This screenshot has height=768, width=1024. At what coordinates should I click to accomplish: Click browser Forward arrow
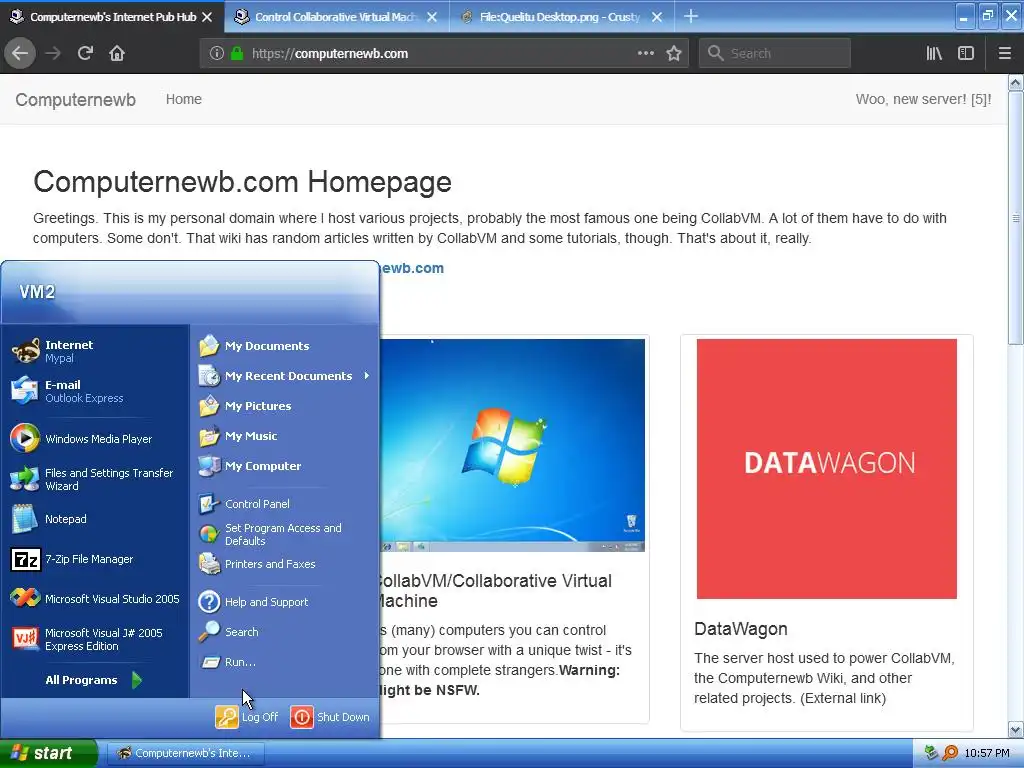[53, 54]
